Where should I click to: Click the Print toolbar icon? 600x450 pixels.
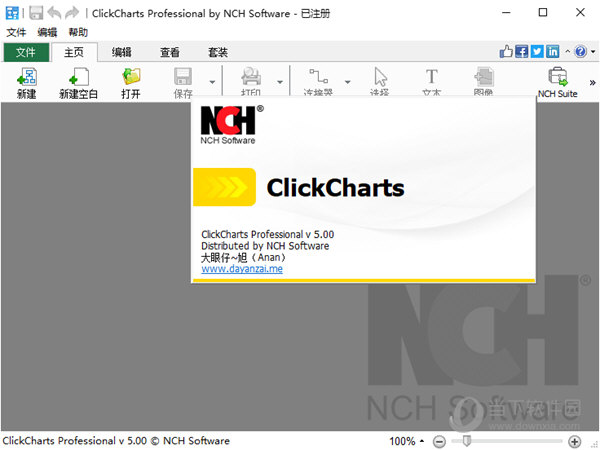[x=251, y=77]
